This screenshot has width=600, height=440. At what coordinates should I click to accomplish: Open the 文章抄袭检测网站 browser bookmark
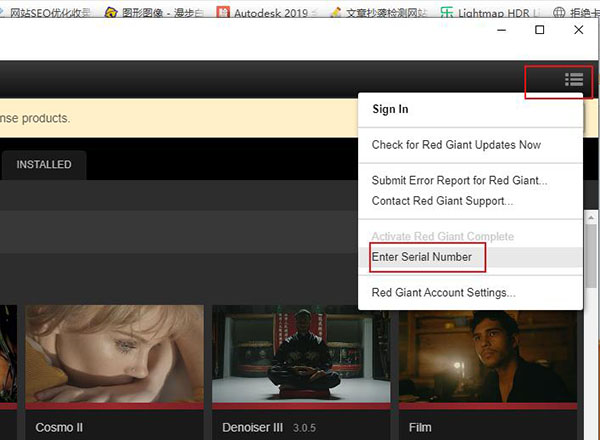pyautogui.click(x=379, y=13)
